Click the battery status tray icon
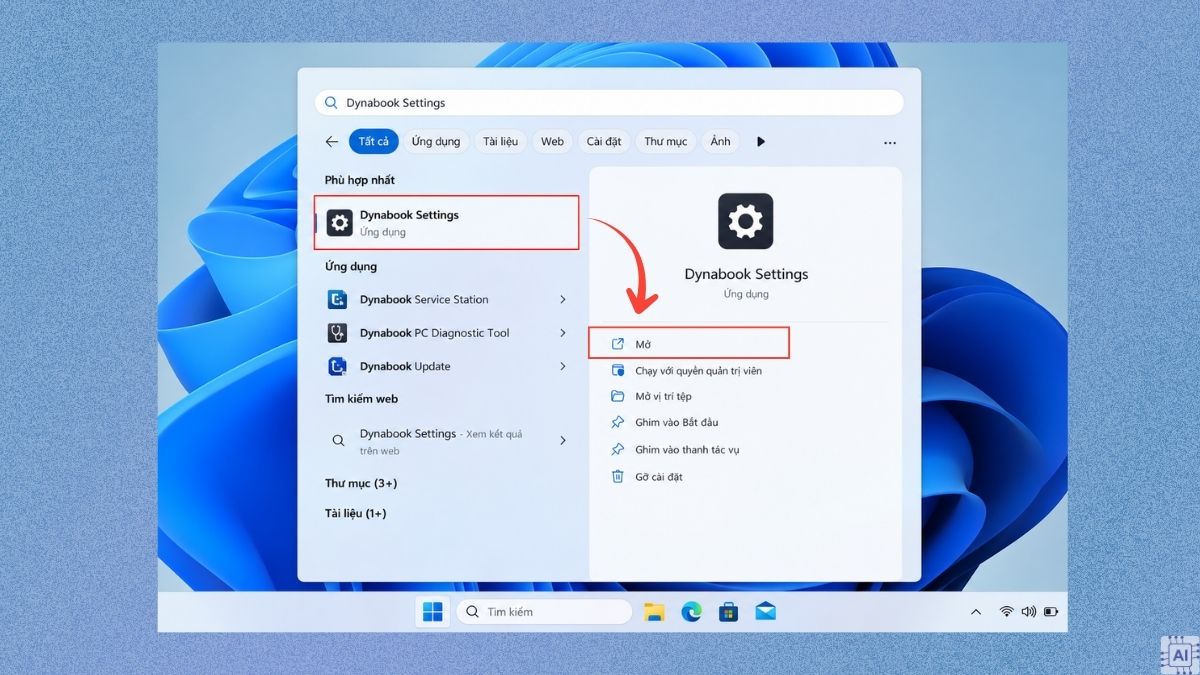Screen dimensions: 1200x675 point(1051,612)
